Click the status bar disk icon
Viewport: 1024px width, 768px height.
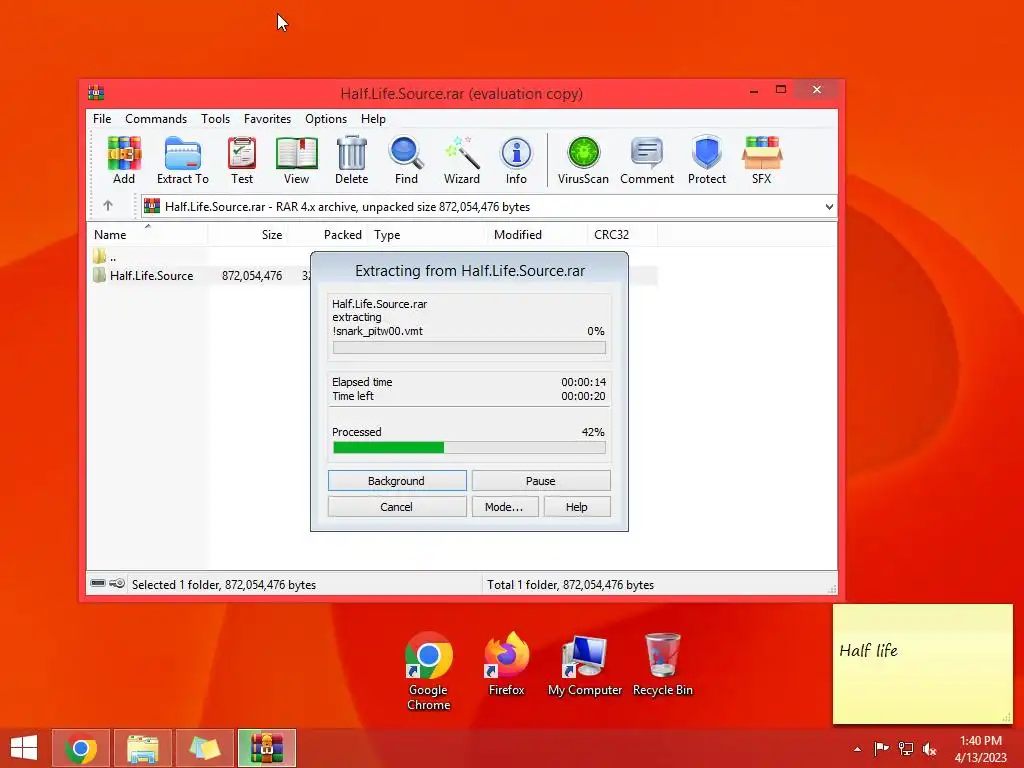pyautogui.click(x=98, y=583)
